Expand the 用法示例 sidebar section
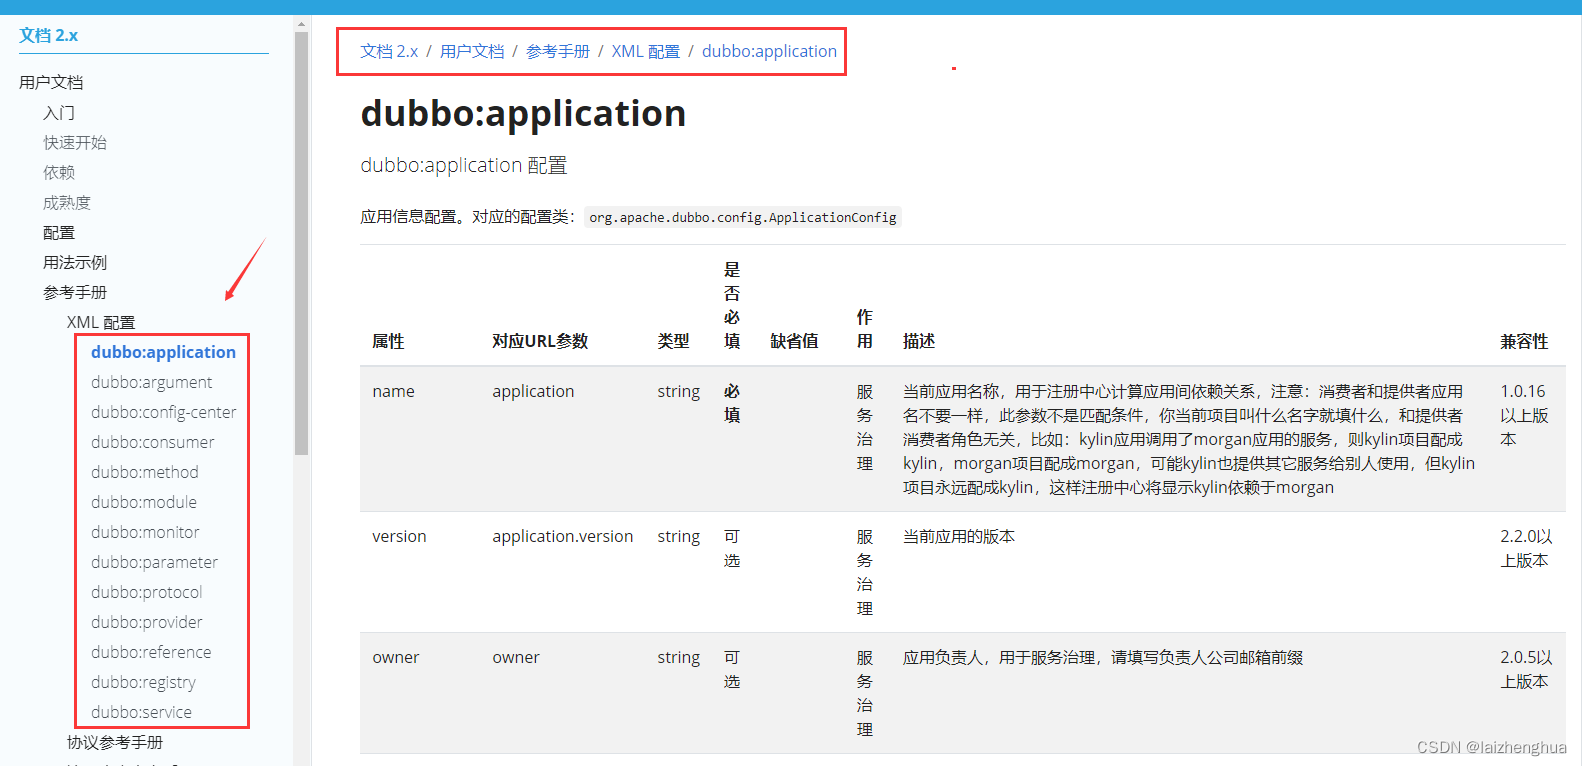The width and height of the screenshot is (1582, 766). coord(75,262)
